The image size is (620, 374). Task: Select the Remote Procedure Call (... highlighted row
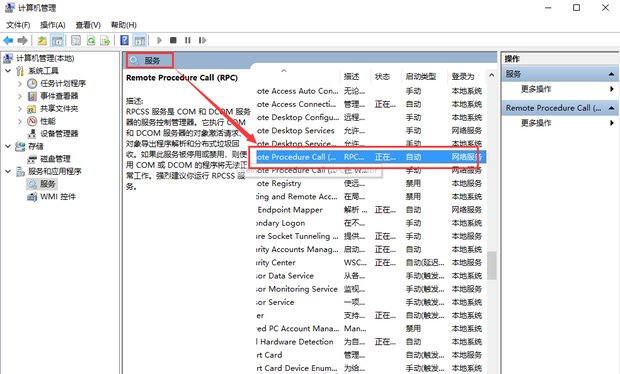[371, 157]
